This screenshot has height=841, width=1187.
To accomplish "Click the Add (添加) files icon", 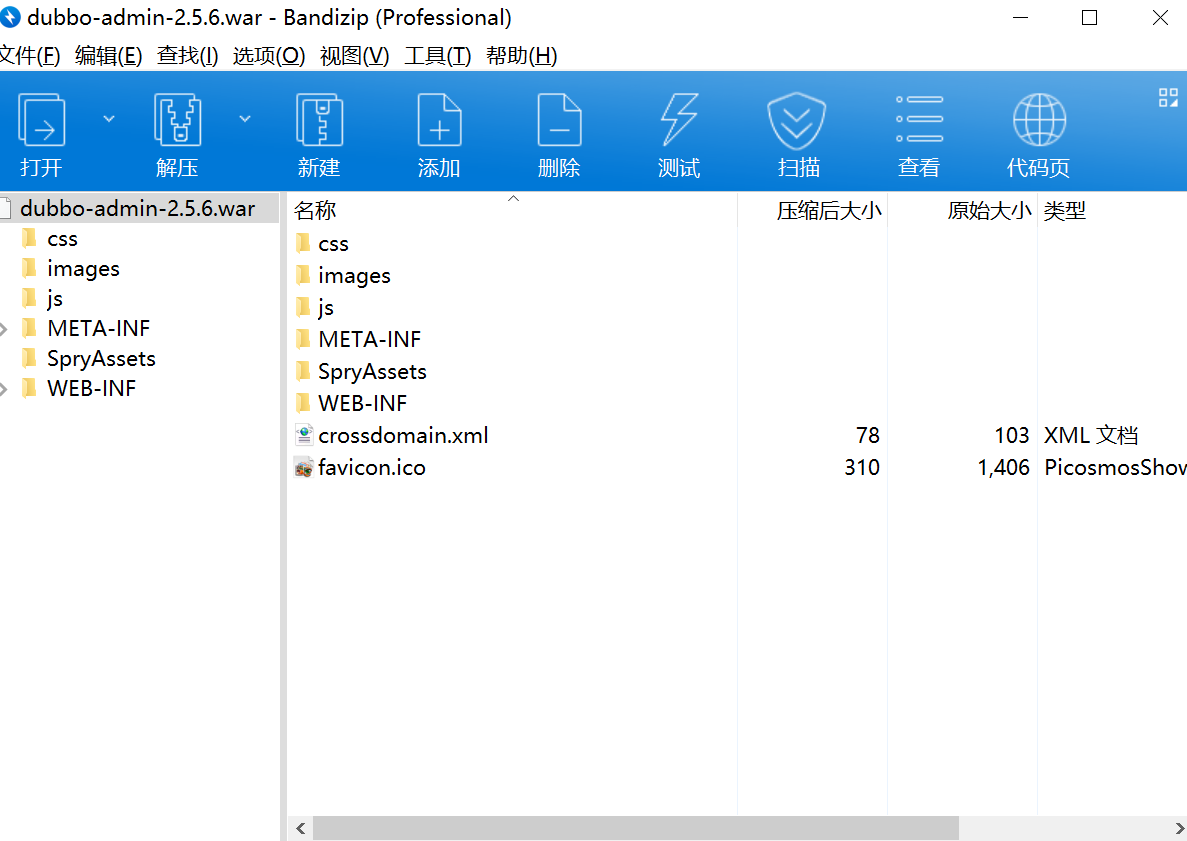I will (439, 122).
